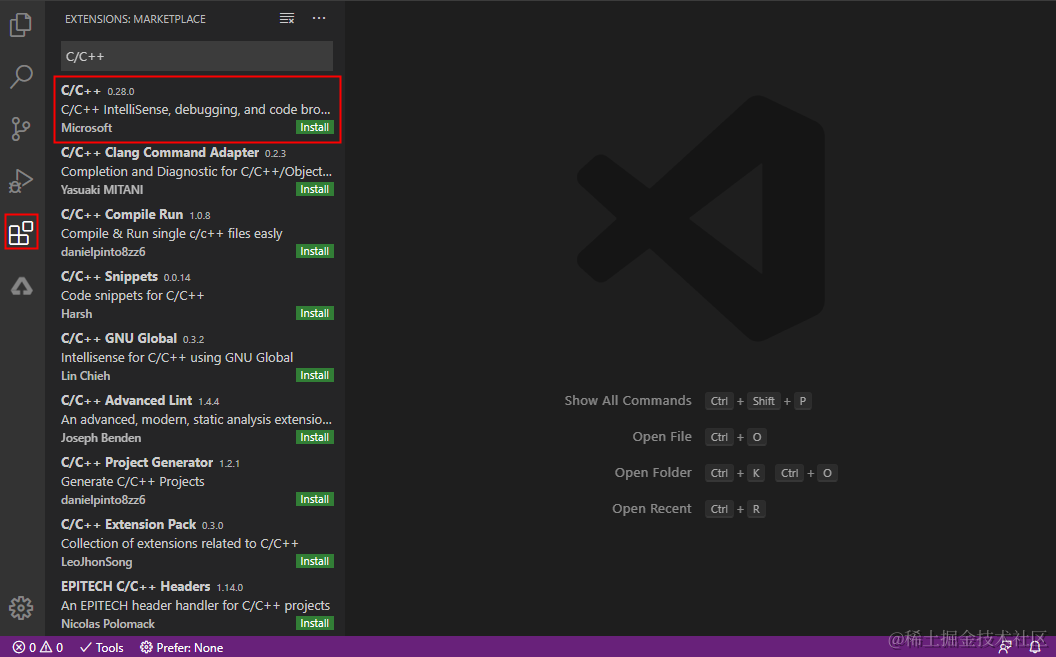The image size is (1056, 657).
Task: Select the C/C++ GNU Global title
Action: (x=119, y=339)
